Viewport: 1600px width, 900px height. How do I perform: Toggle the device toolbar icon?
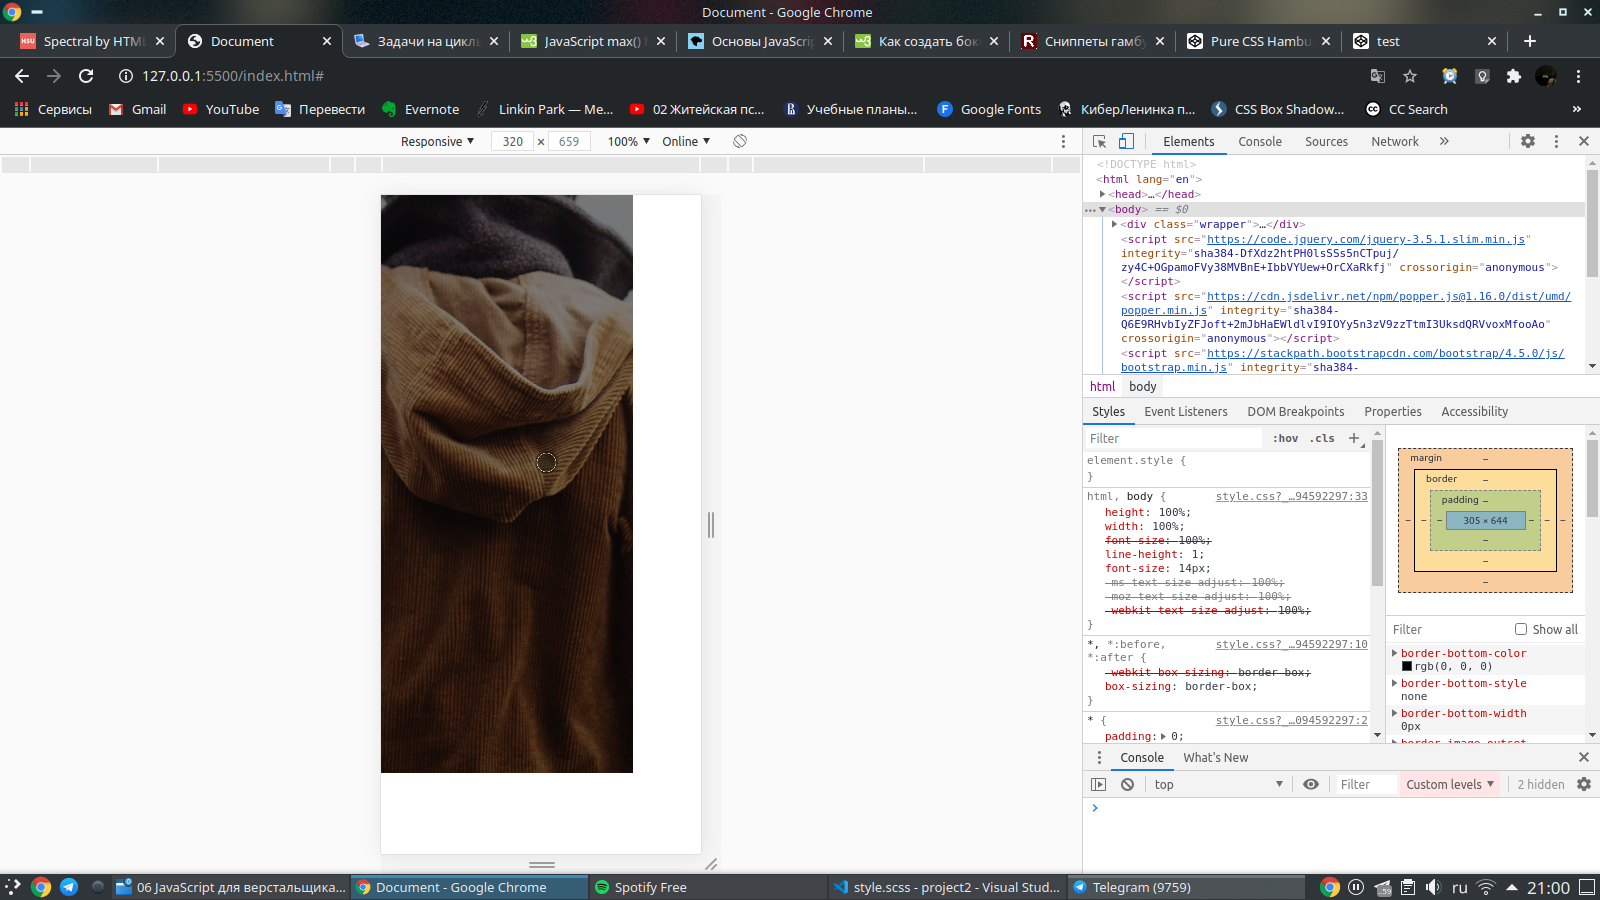(1126, 141)
